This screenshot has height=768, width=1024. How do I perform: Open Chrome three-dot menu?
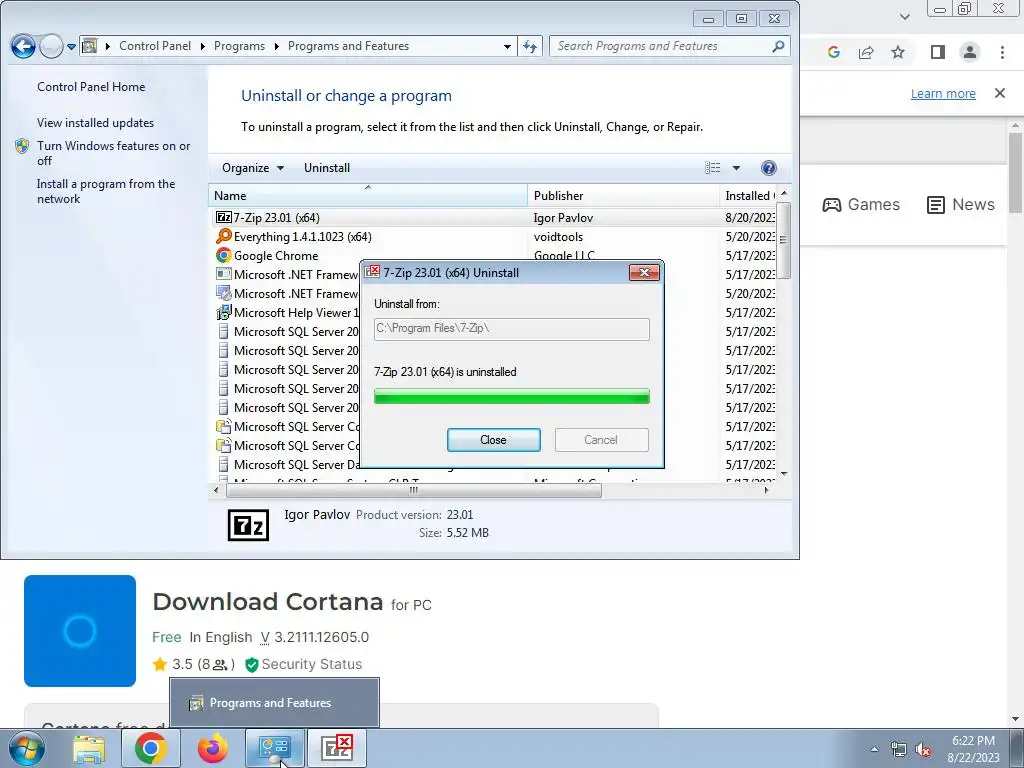(1002, 52)
